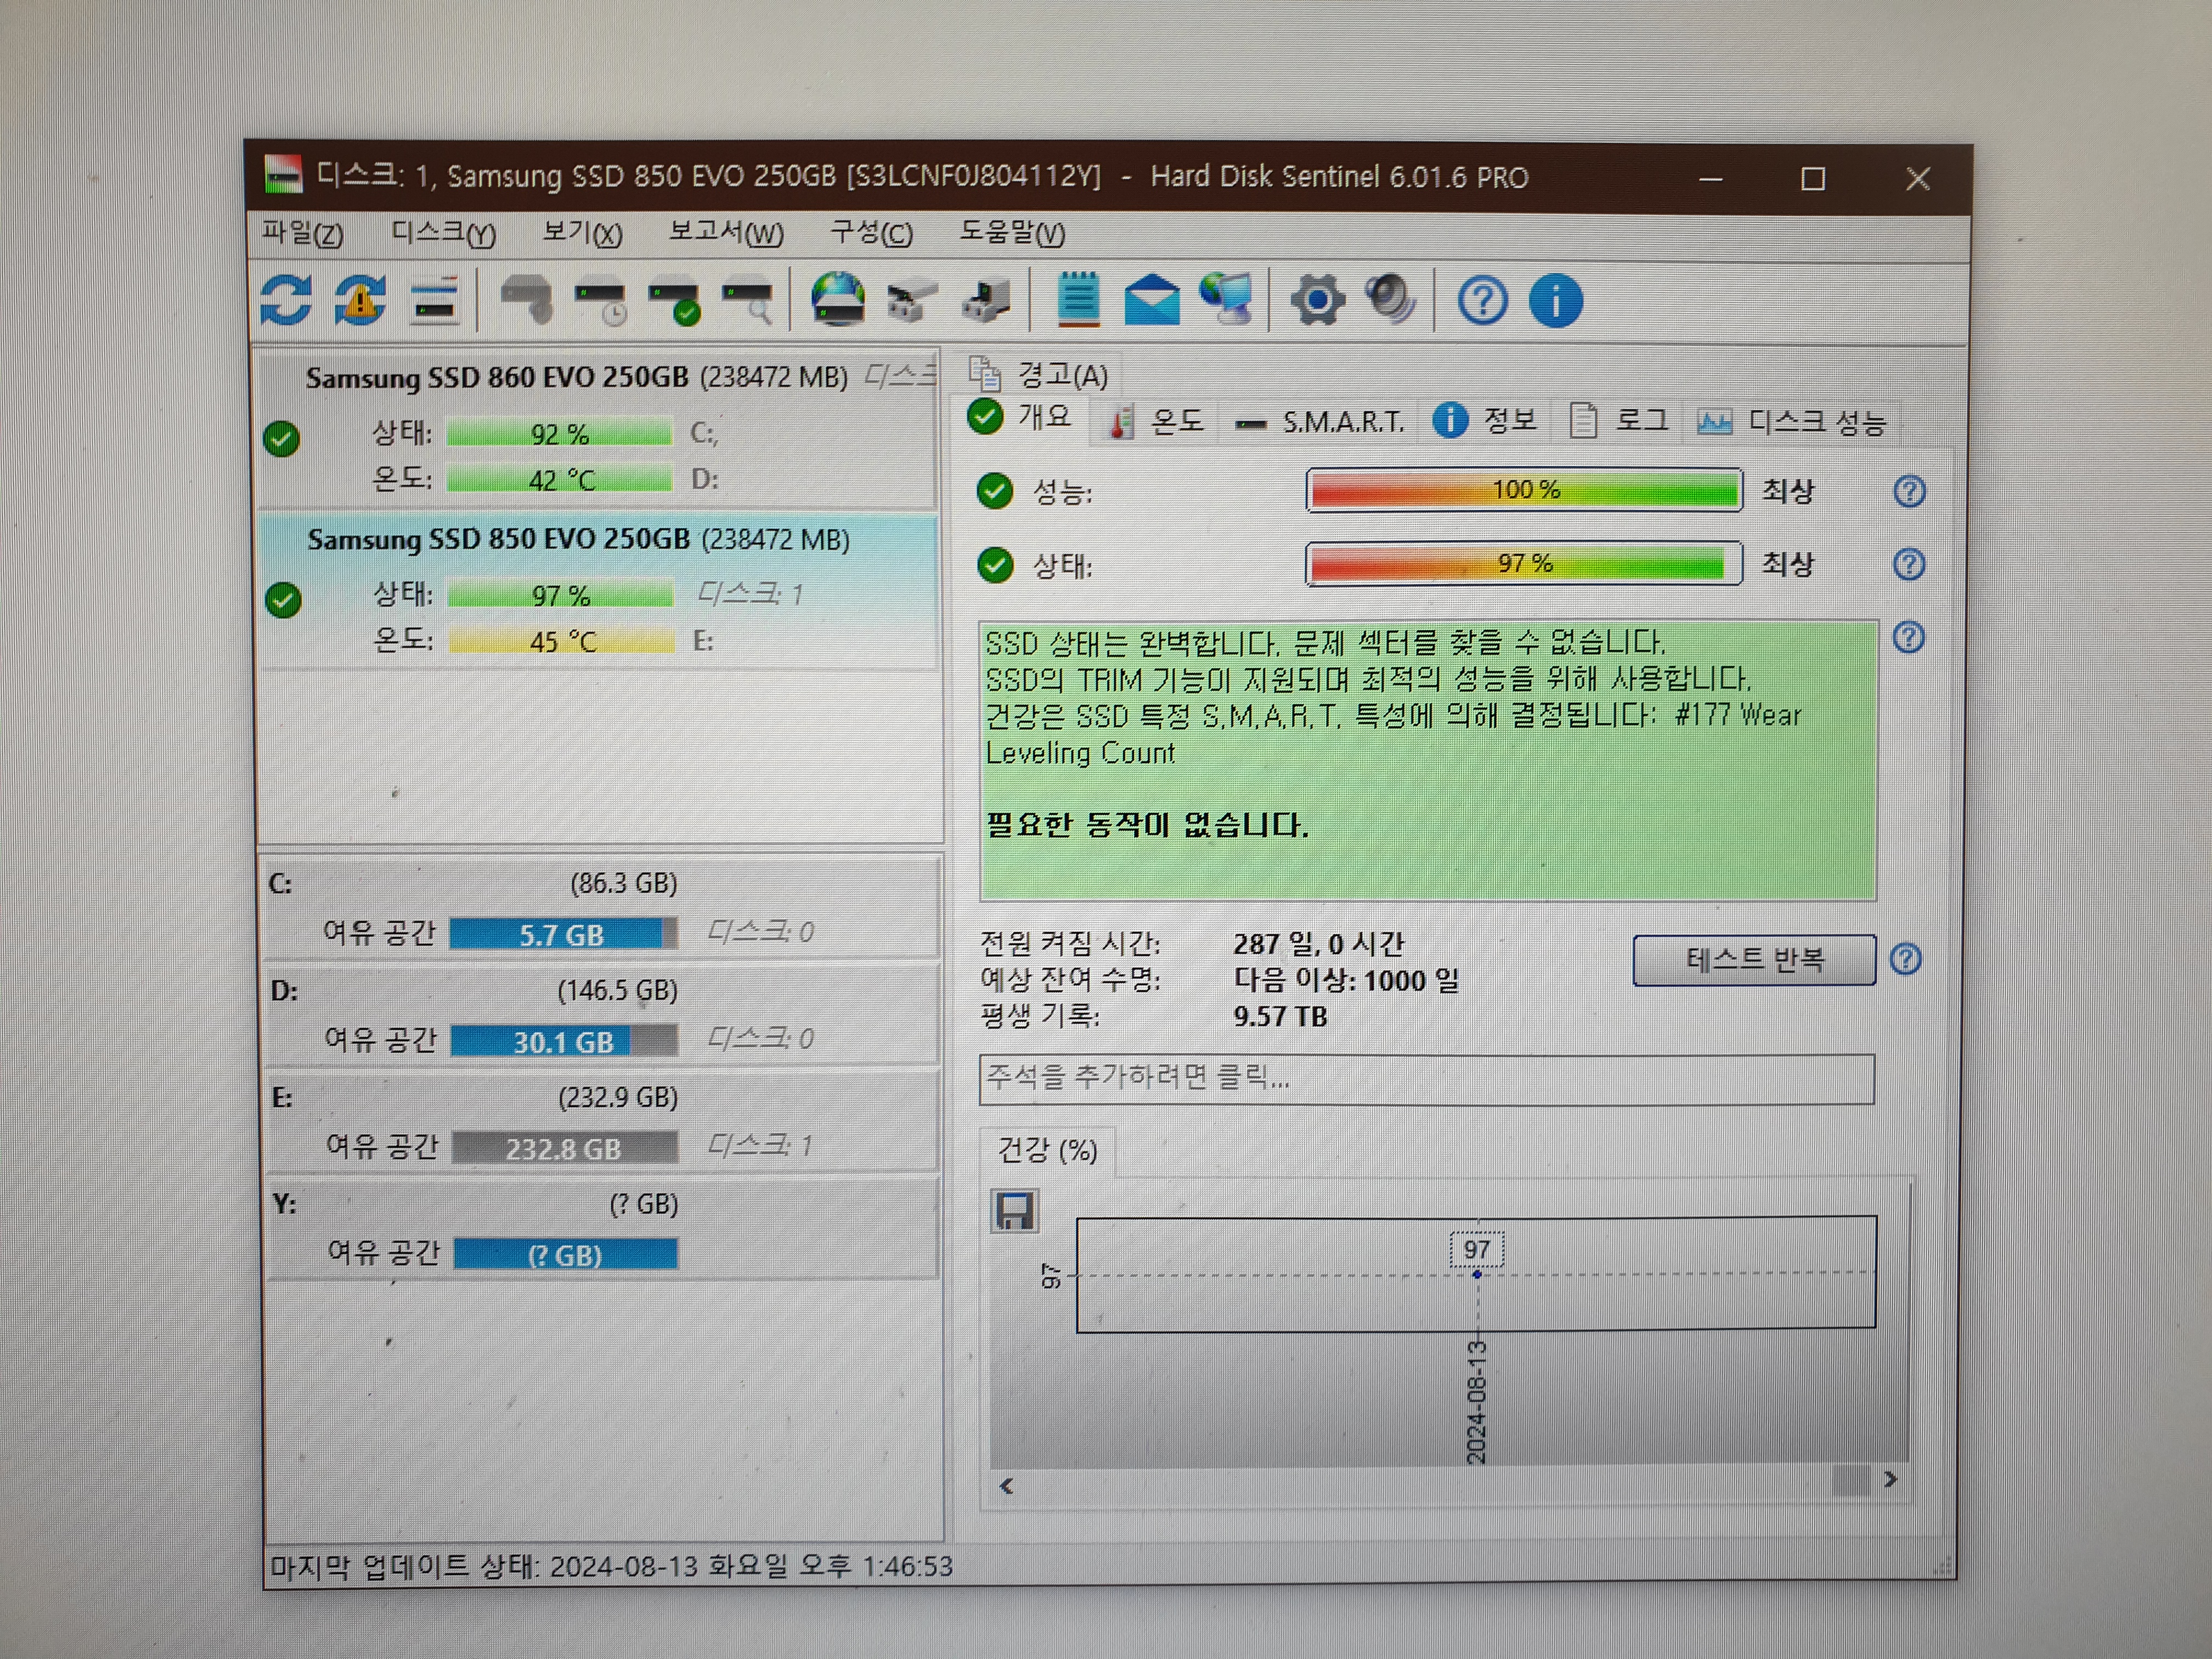Click the 상태 97 % health bar on right
The height and width of the screenshot is (1659, 2212).
(x=1525, y=564)
